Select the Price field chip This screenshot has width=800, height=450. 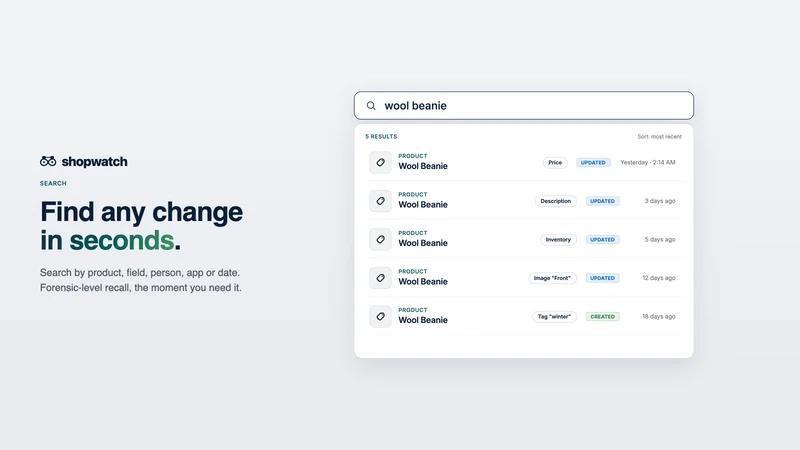(555, 162)
